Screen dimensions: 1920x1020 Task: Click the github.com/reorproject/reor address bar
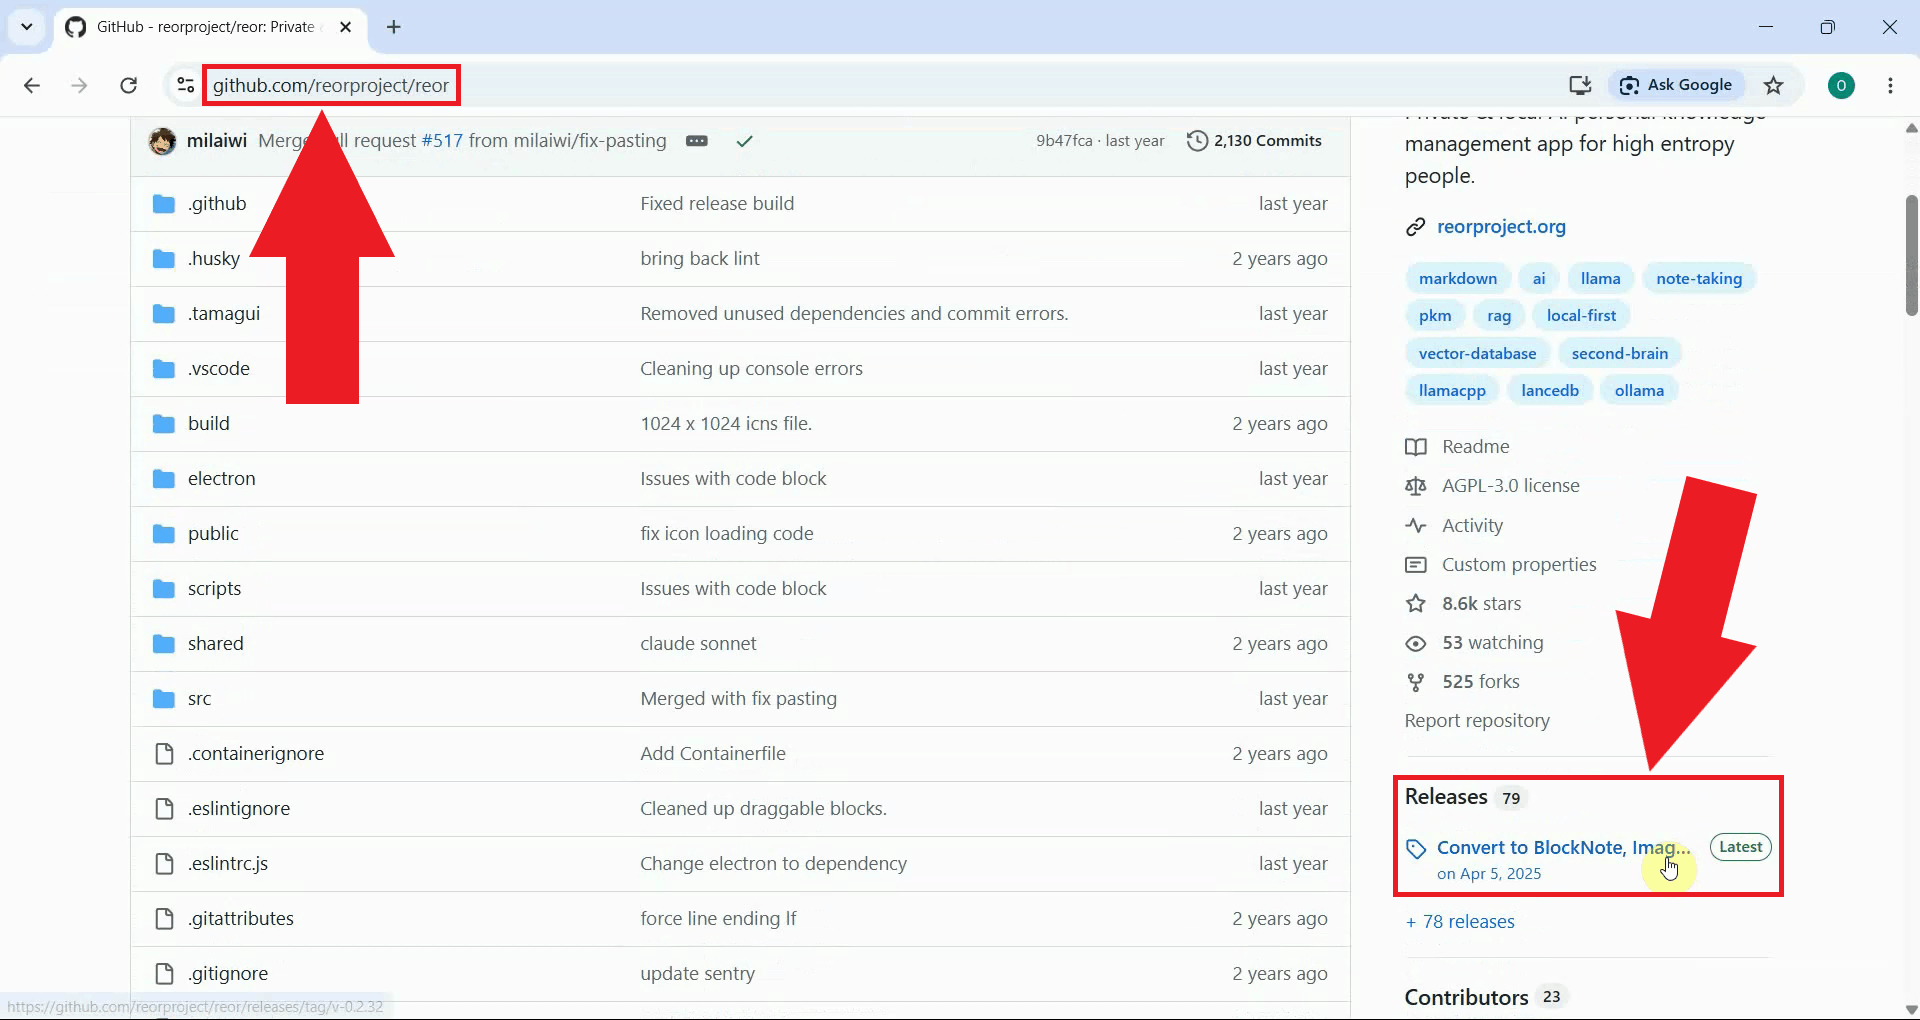[x=331, y=85]
